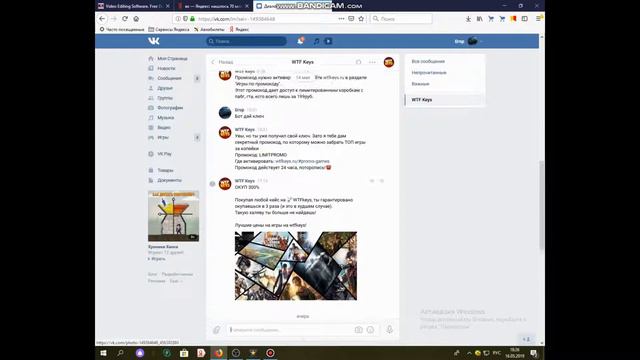The width and height of the screenshot is (640, 360).
Task: Open the Windows Start menu
Action: pyautogui.click(x=103, y=353)
